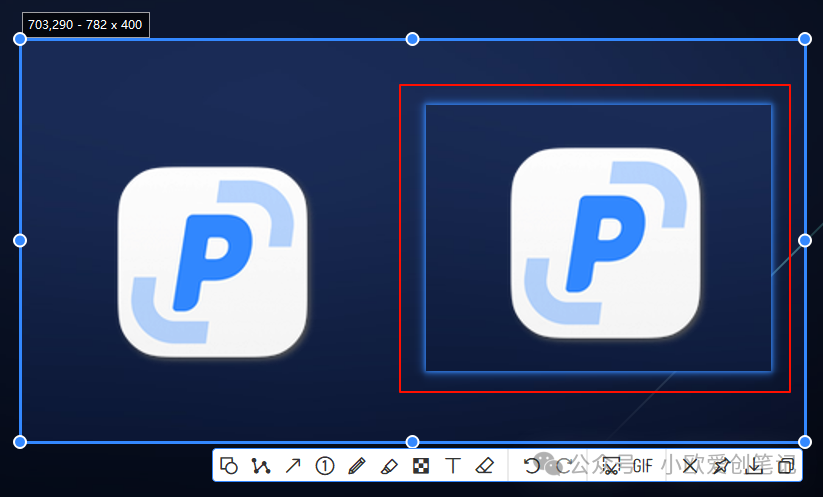
Task: Undo the last annotation
Action: point(532,466)
